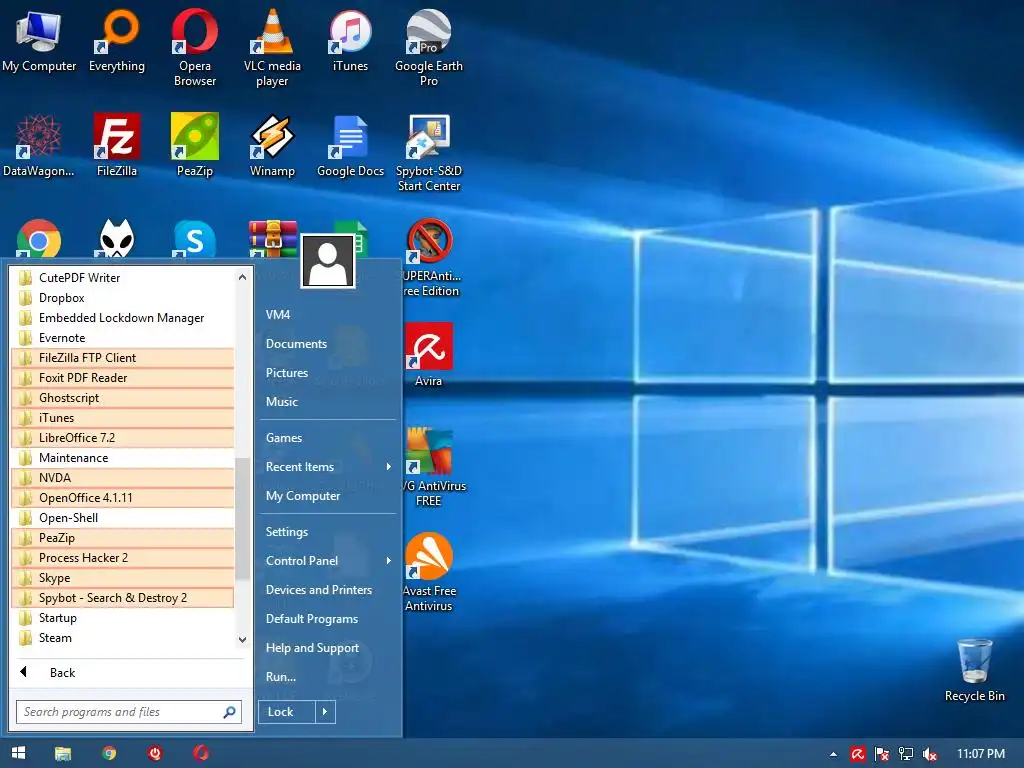The width and height of the screenshot is (1024, 768).
Task: Open the Recycle Bin on desktop
Action: point(974,670)
